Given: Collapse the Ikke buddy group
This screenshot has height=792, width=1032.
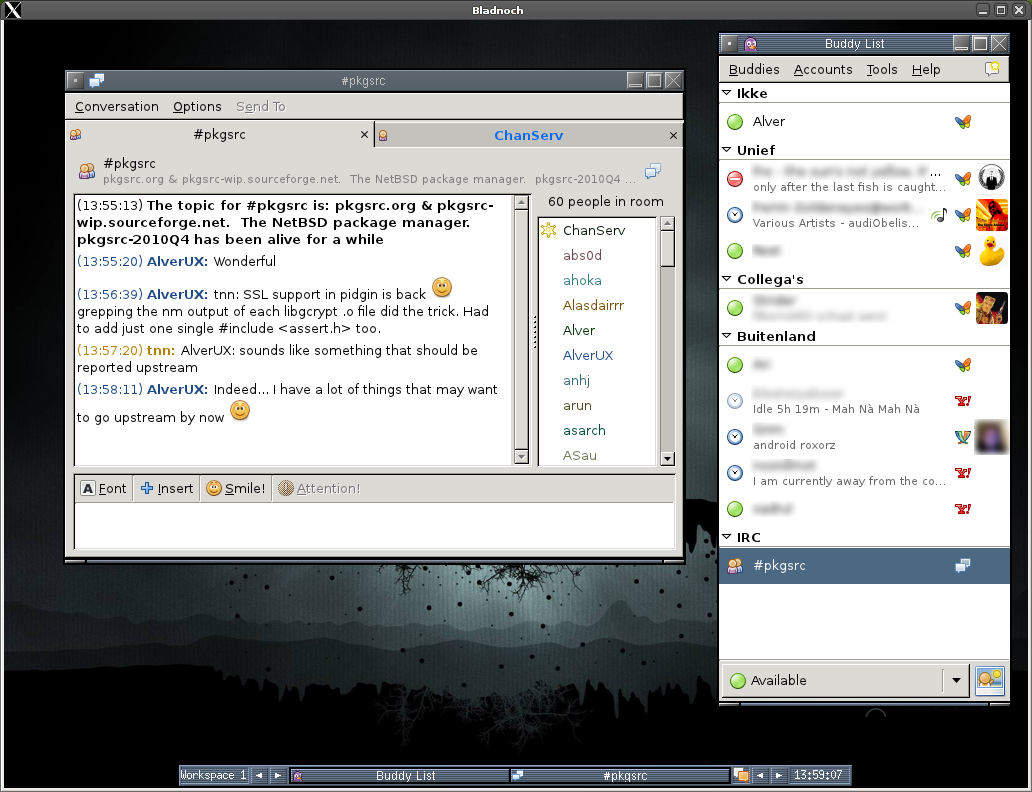Looking at the screenshot, I should click(727, 93).
